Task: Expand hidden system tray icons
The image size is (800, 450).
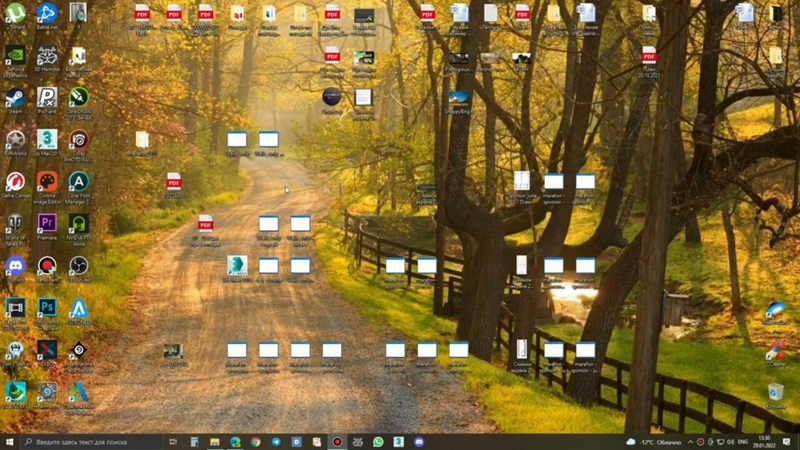Action: pyautogui.click(x=690, y=442)
